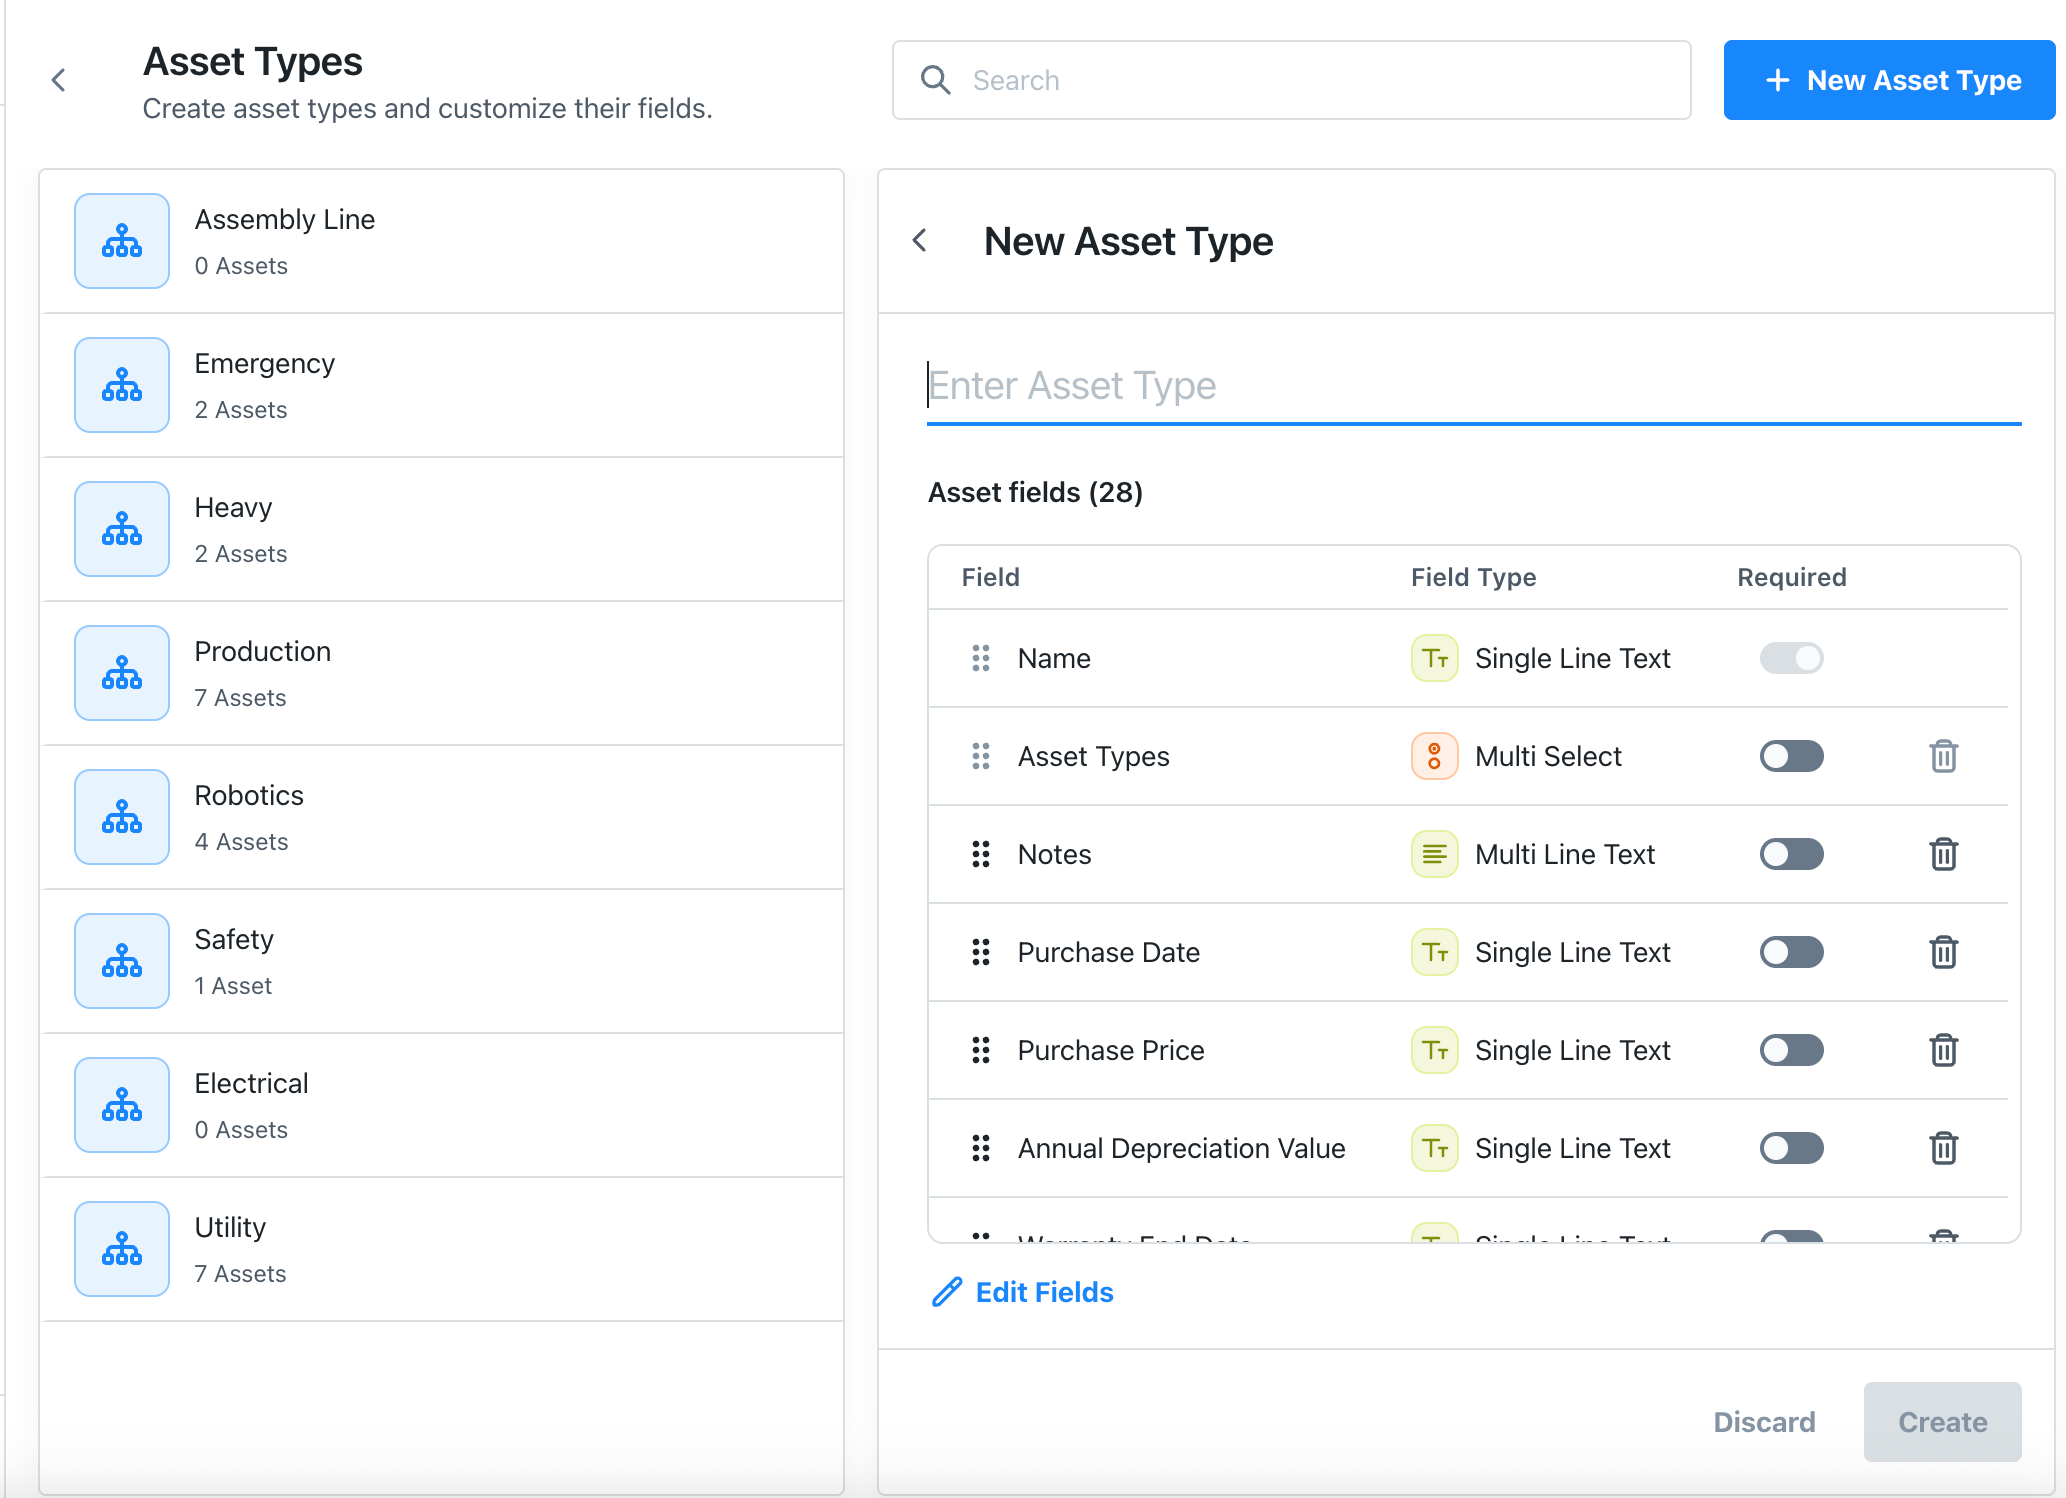The image size is (2066, 1498).
Task: Grab the drag handle for Purchase Price
Action: 981,1050
